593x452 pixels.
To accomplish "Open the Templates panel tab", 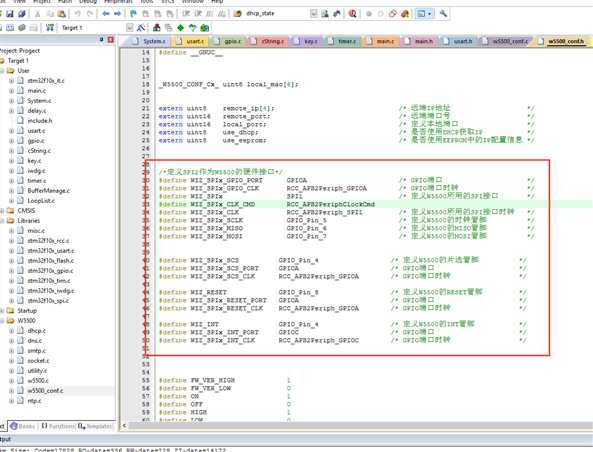I will pyautogui.click(x=95, y=426).
